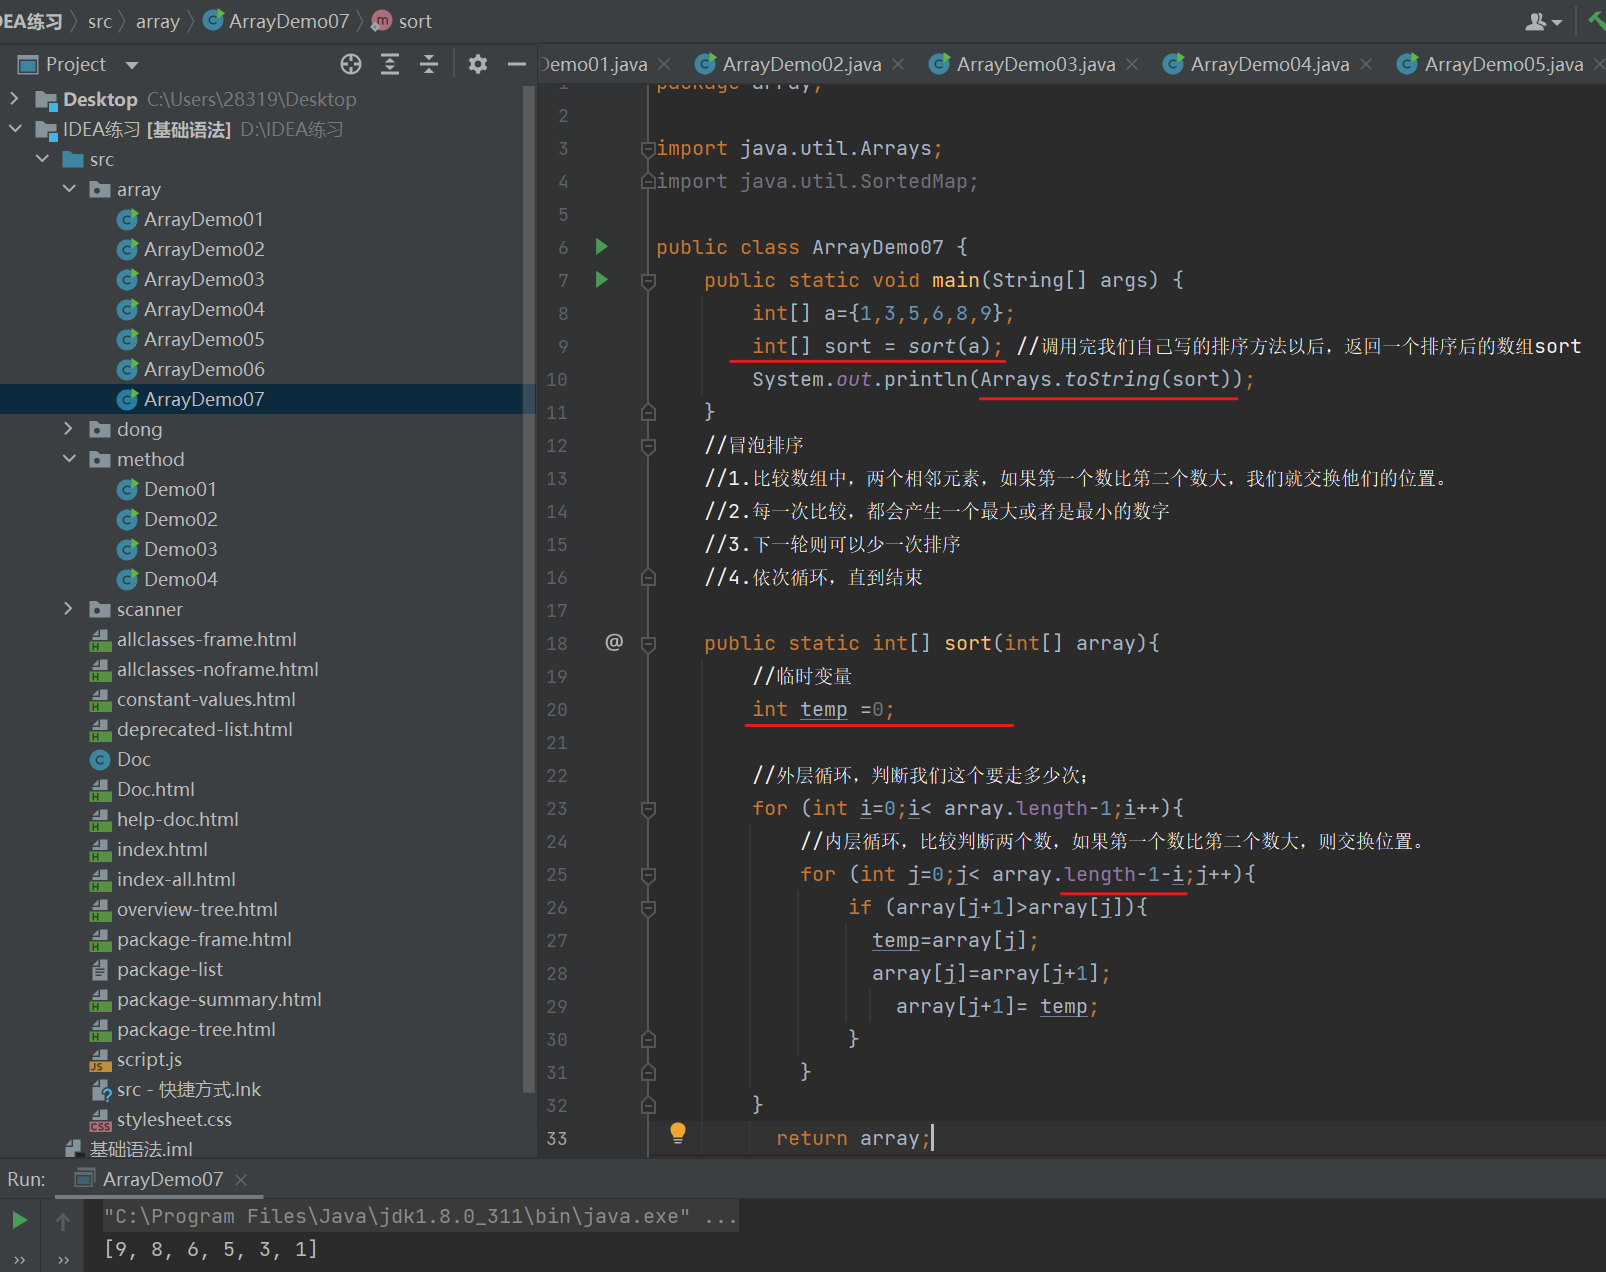Click Collapse All icon in Project toolbar
The height and width of the screenshot is (1272, 1606).
[x=429, y=65]
